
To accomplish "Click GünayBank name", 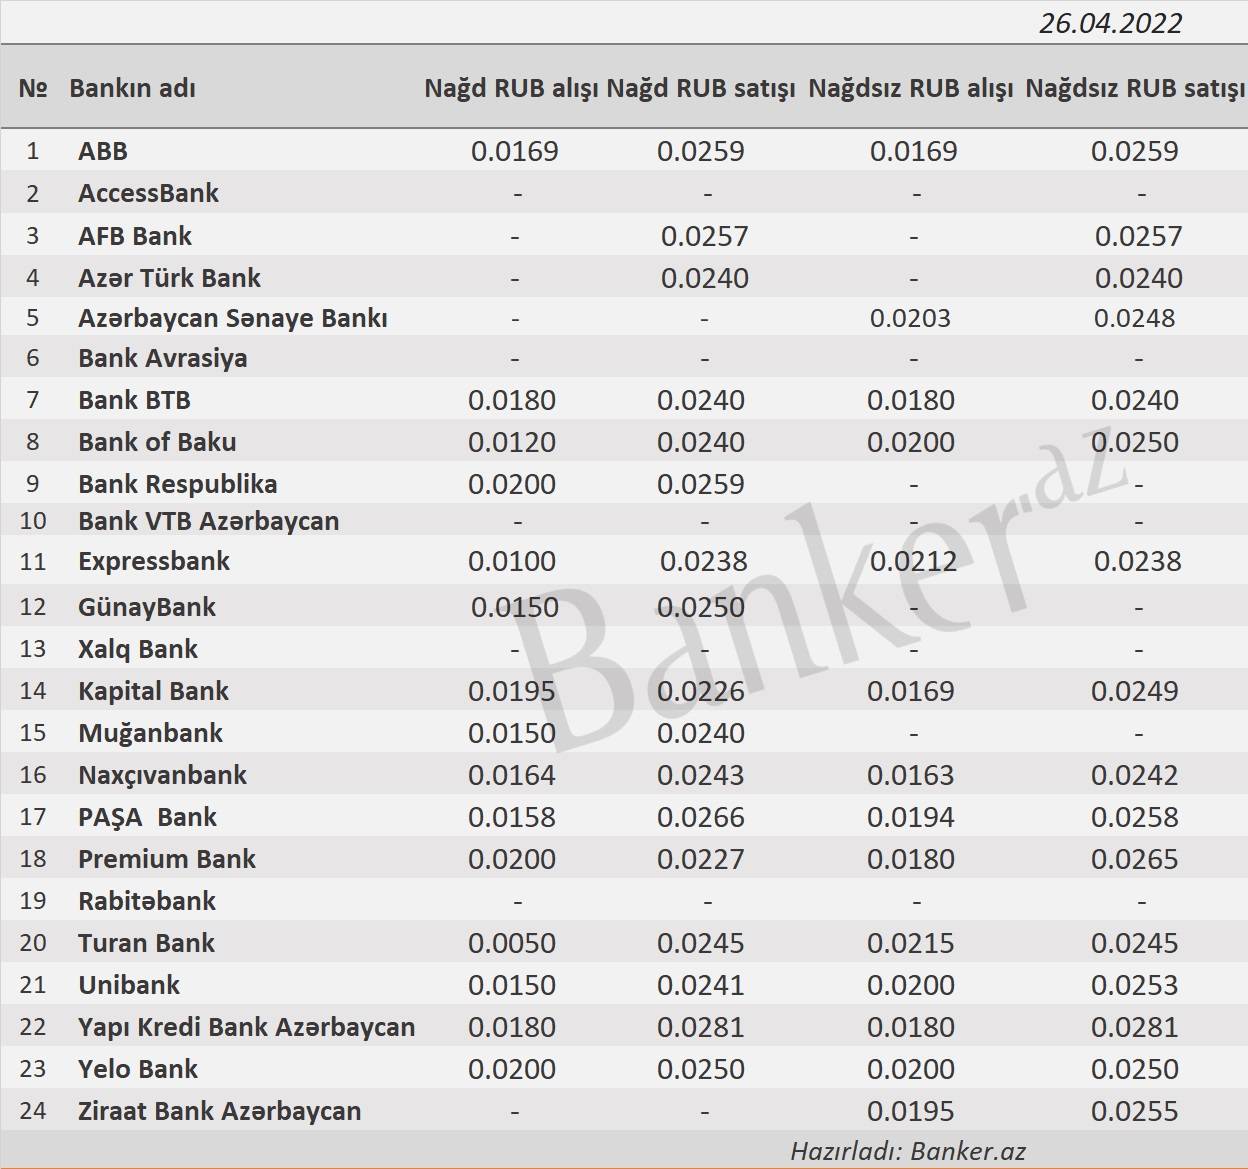I will [x=147, y=607].
